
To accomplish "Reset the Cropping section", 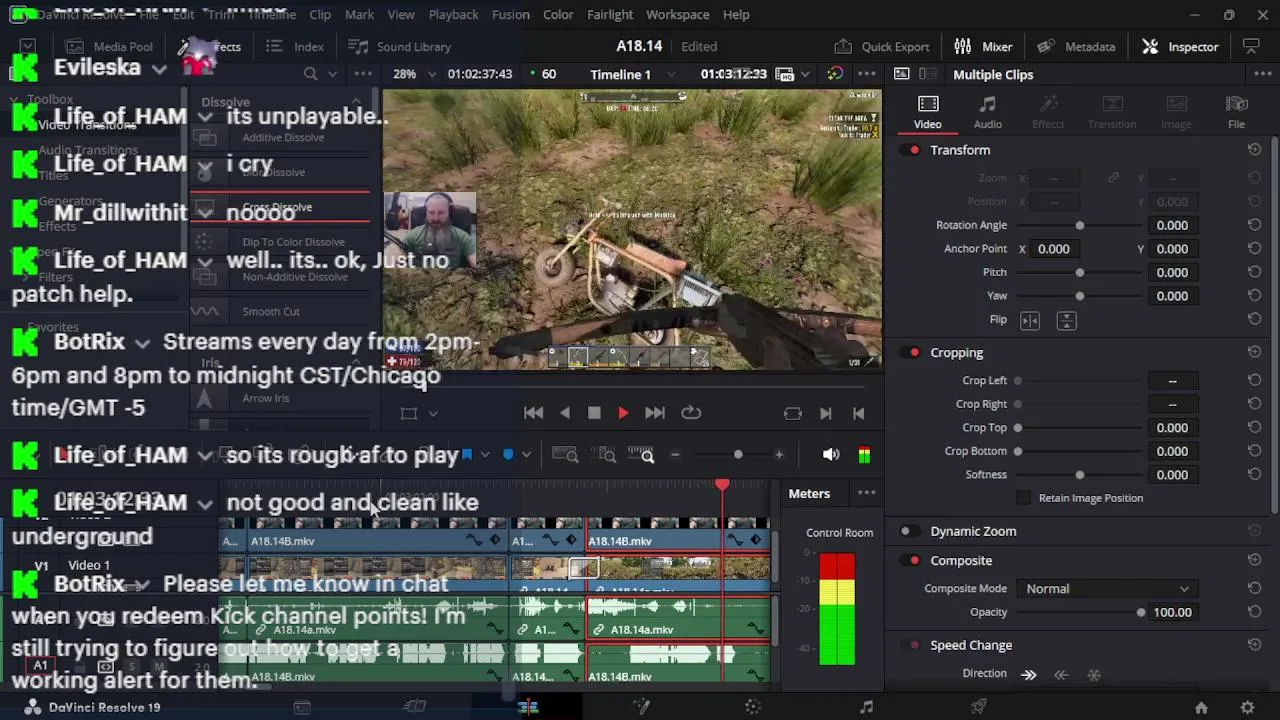I will pyautogui.click(x=1254, y=353).
